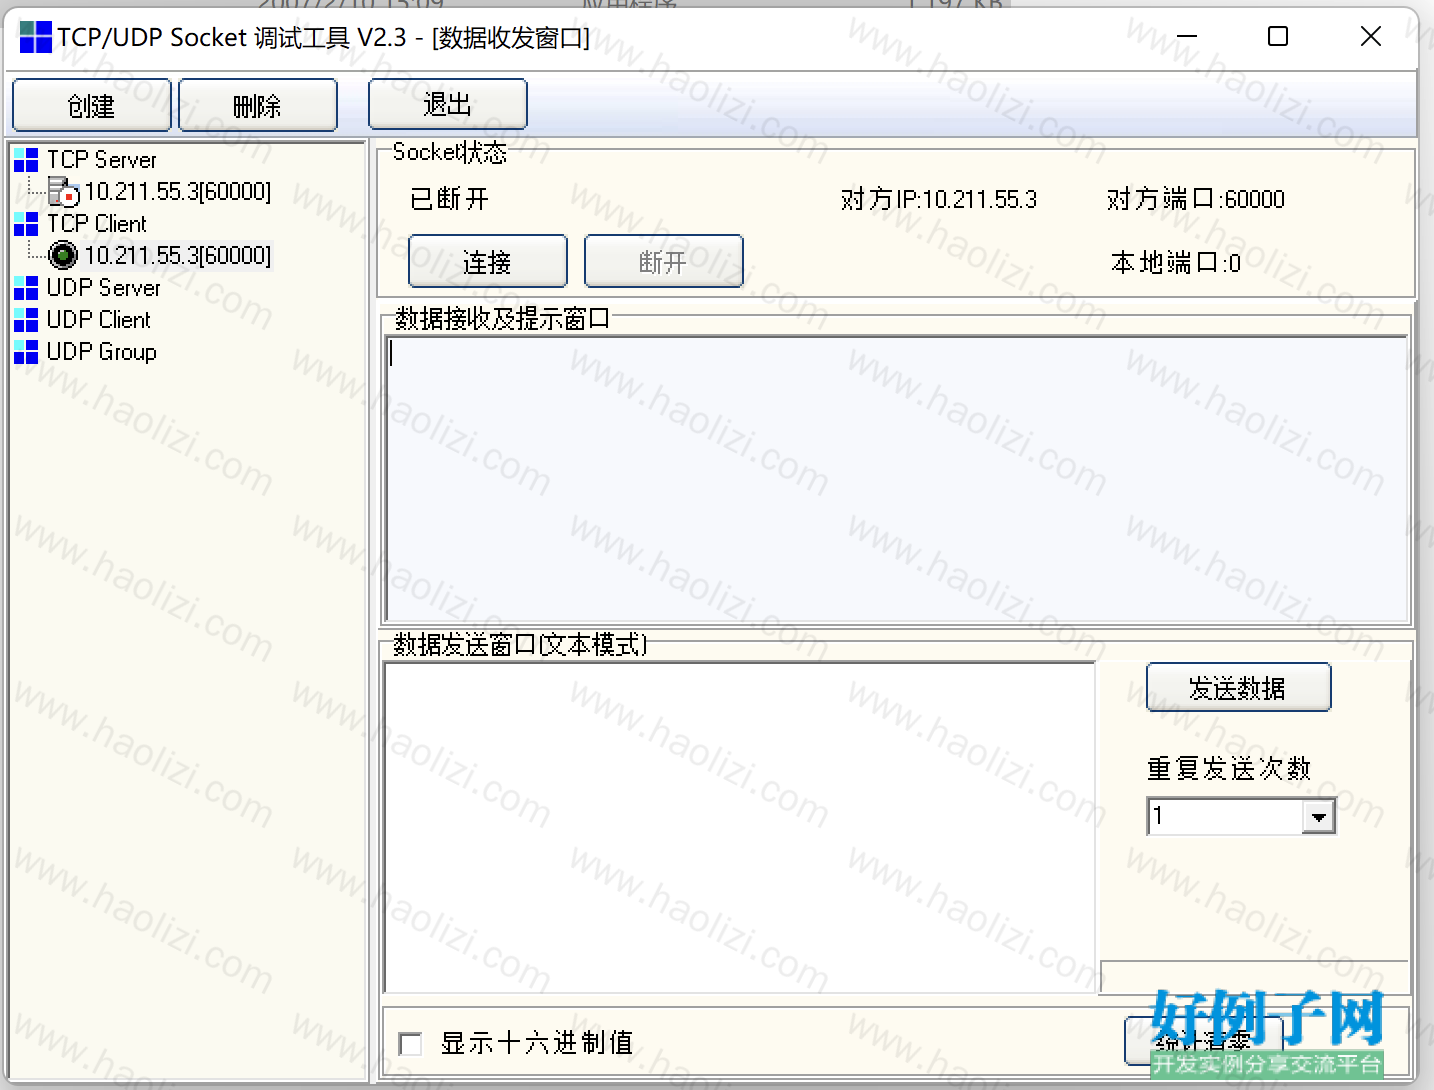Close the Socket tool window
The width and height of the screenshot is (1434, 1090).
point(1371,37)
